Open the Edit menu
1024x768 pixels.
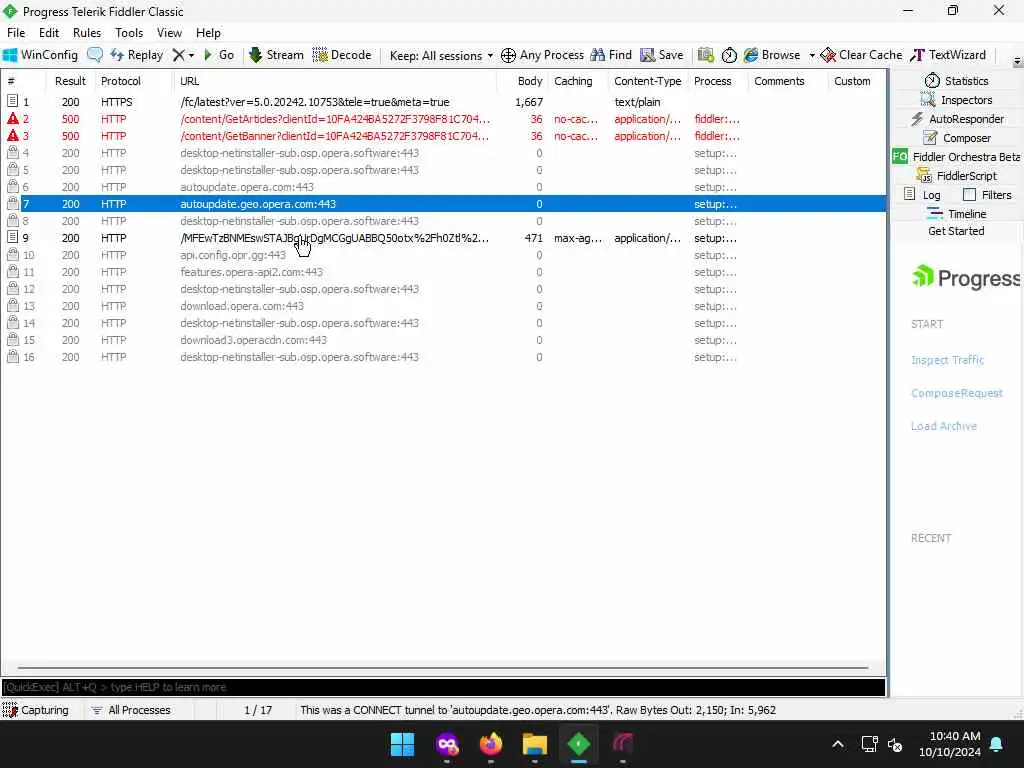(49, 33)
